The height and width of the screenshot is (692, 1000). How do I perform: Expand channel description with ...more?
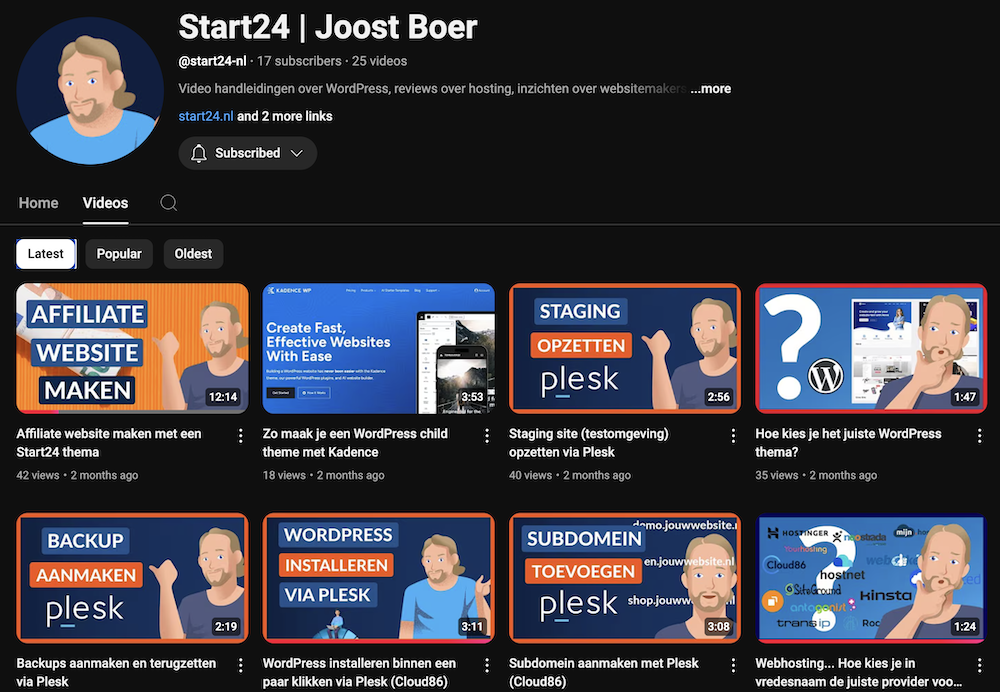coord(711,89)
